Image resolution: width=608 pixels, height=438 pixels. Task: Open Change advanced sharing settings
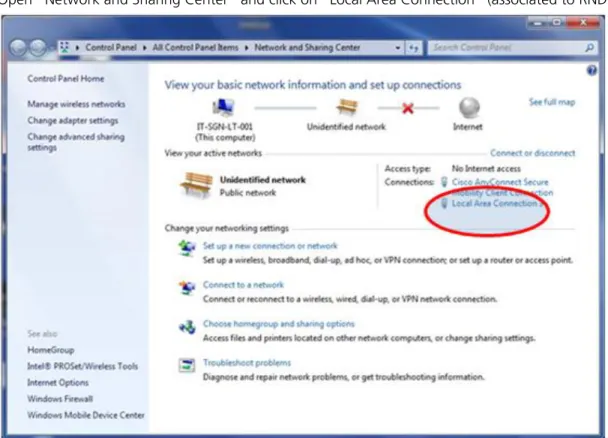tap(76, 142)
